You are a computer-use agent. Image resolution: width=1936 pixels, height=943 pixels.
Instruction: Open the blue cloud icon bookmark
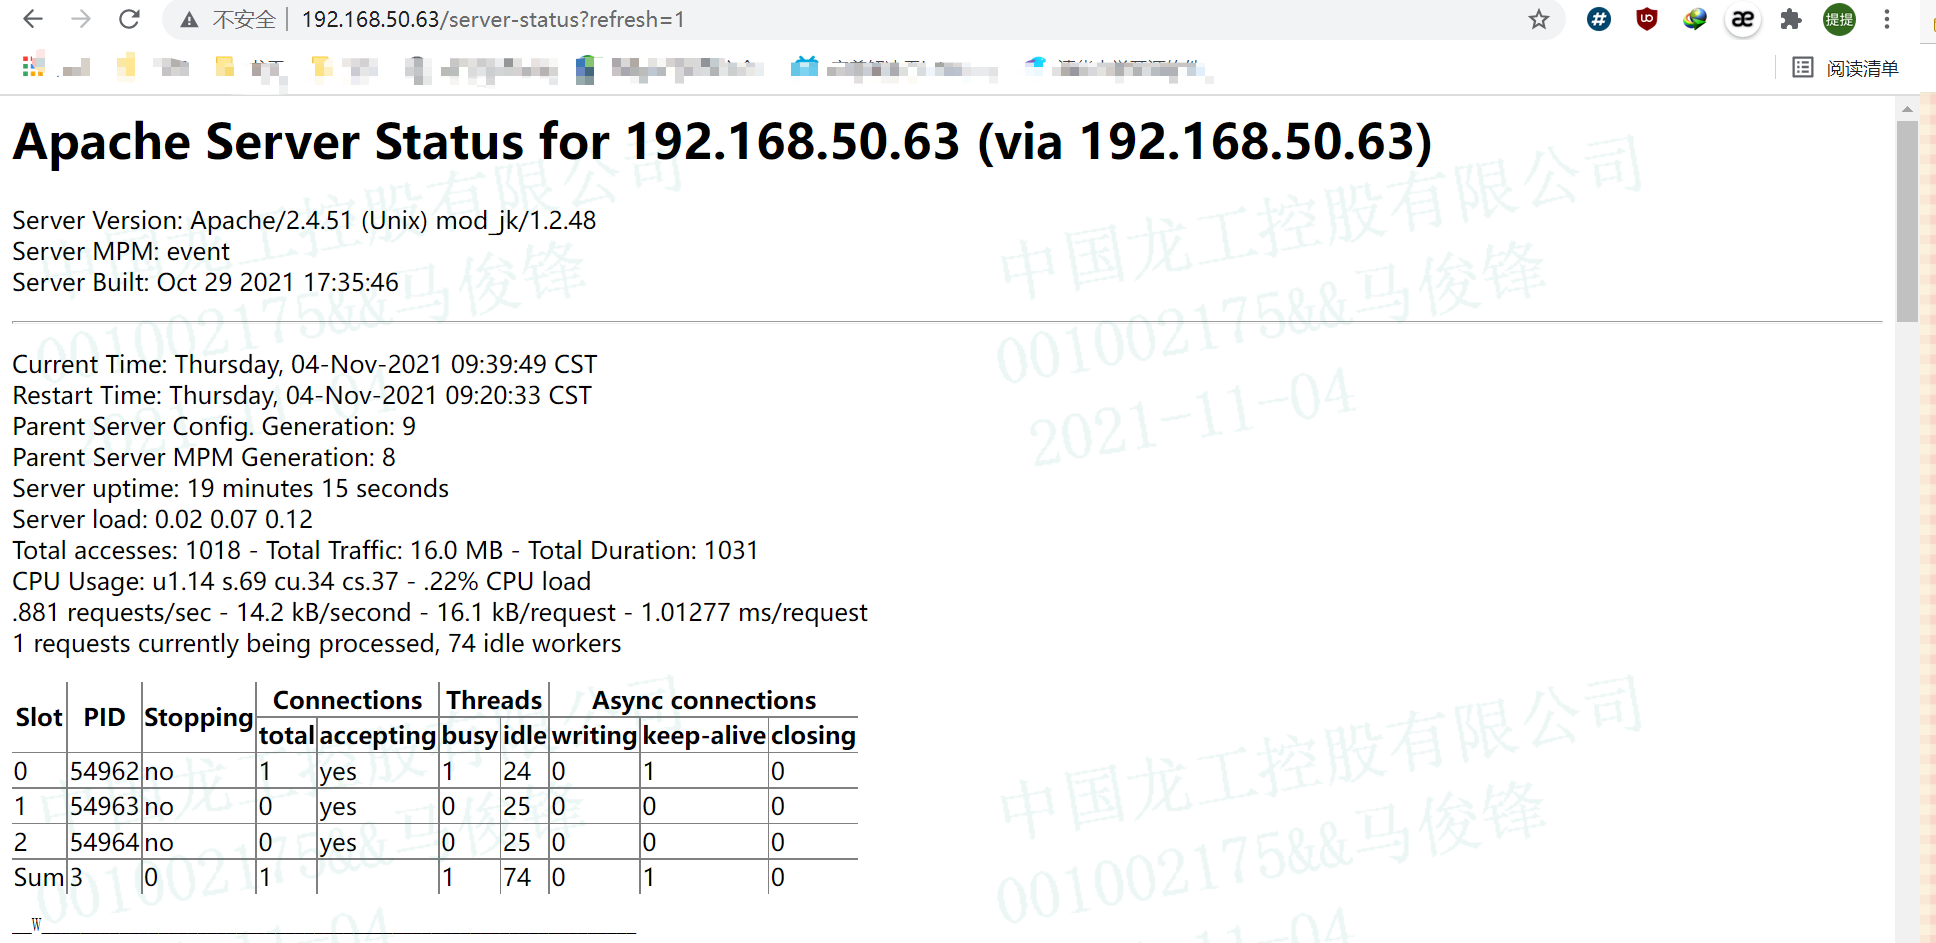pyautogui.click(x=1036, y=67)
